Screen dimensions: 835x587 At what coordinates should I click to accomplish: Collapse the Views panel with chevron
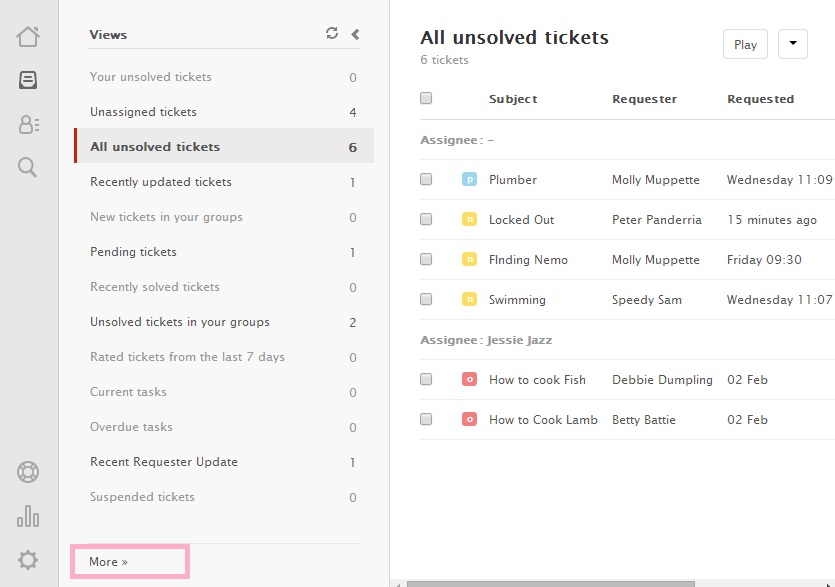[x=355, y=34]
